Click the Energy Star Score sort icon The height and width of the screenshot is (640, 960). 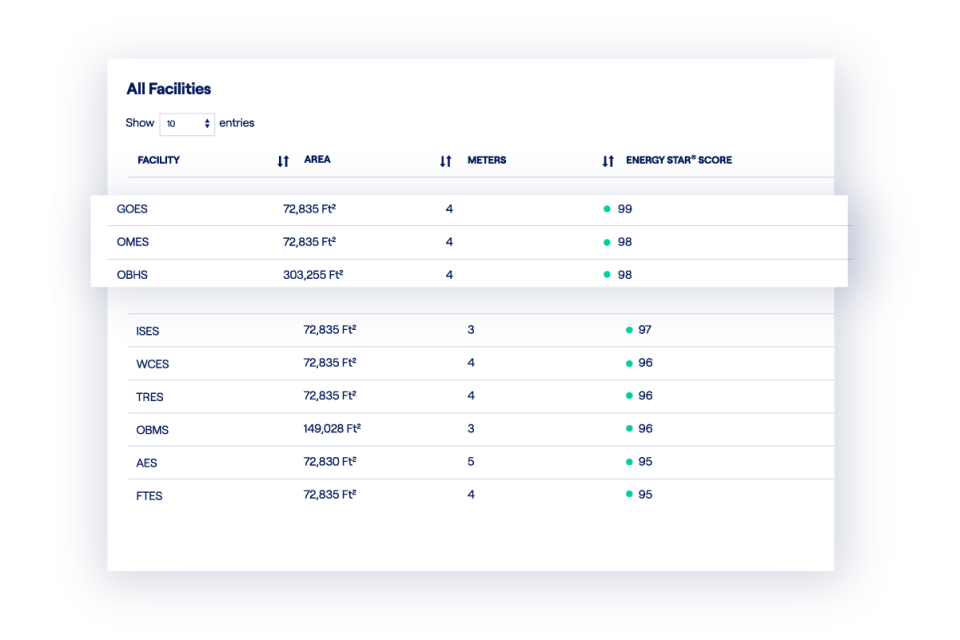click(608, 159)
